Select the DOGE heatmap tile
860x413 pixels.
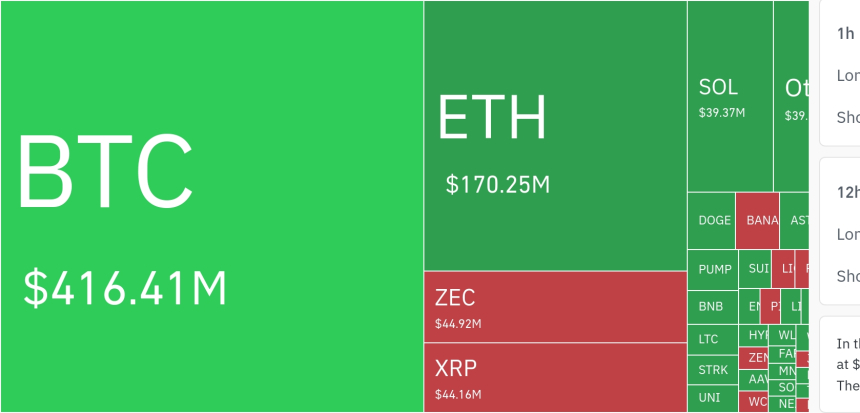coord(711,220)
